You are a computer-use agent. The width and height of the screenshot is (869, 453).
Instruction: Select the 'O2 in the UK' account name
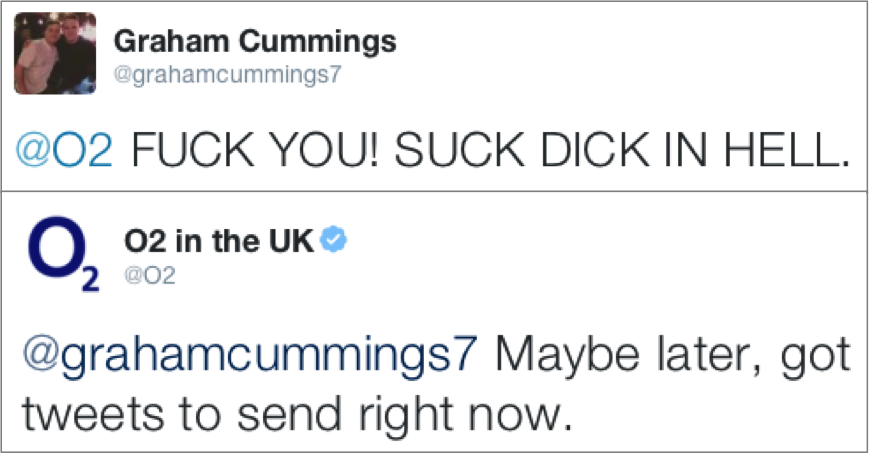(x=219, y=241)
